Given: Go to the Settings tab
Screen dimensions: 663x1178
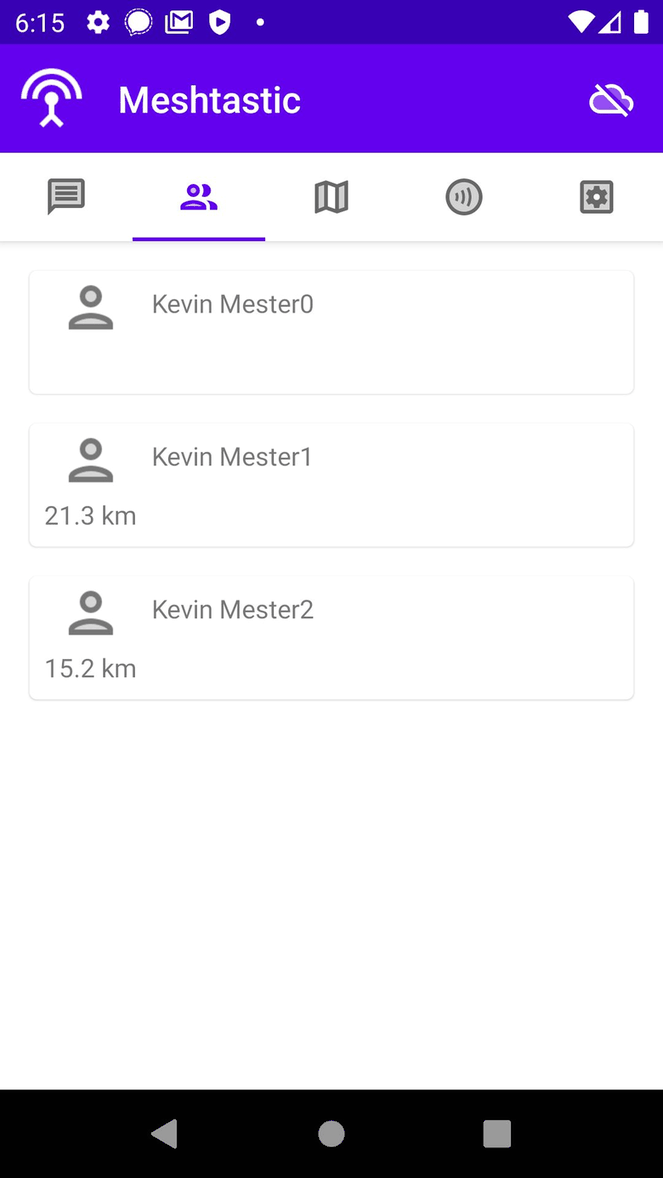Looking at the screenshot, I should 596,197.
